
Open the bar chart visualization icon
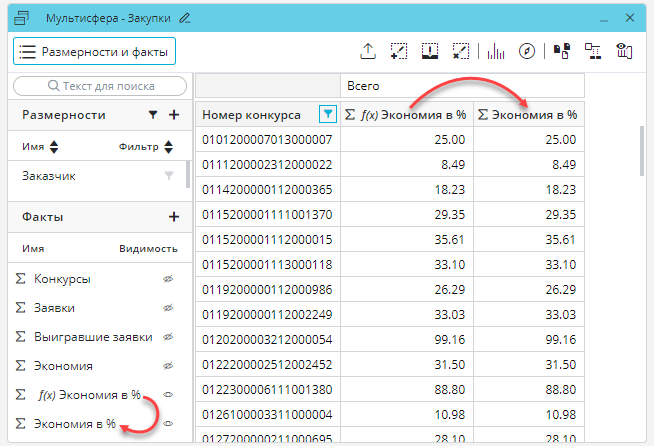click(x=495, y=51)
